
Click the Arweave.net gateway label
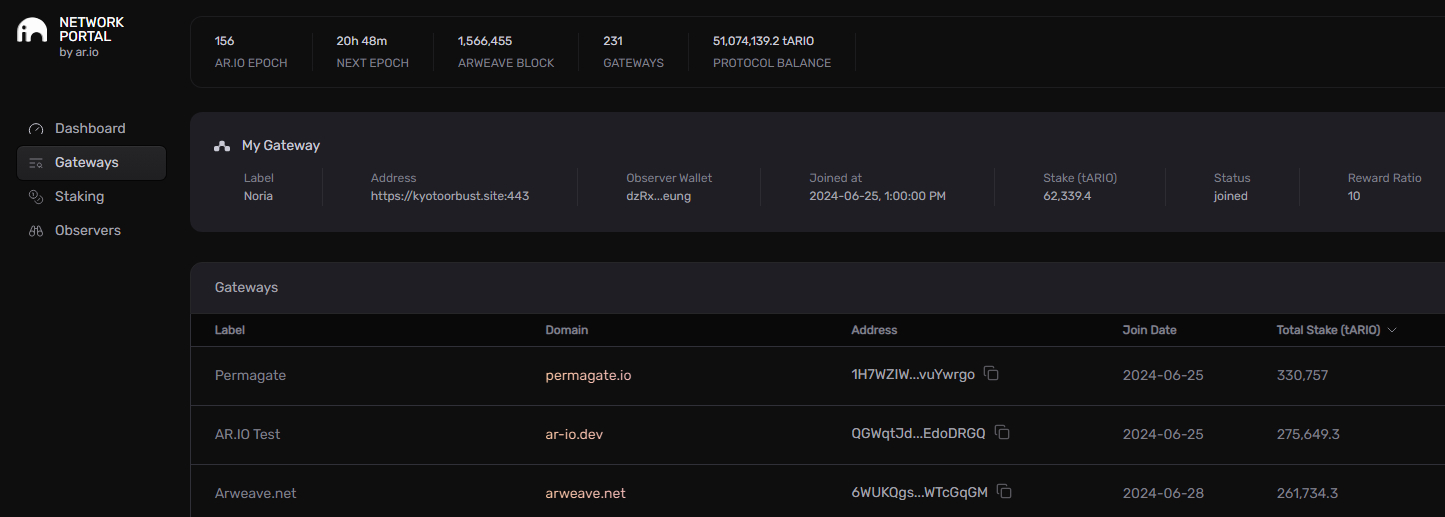point(256,494)
